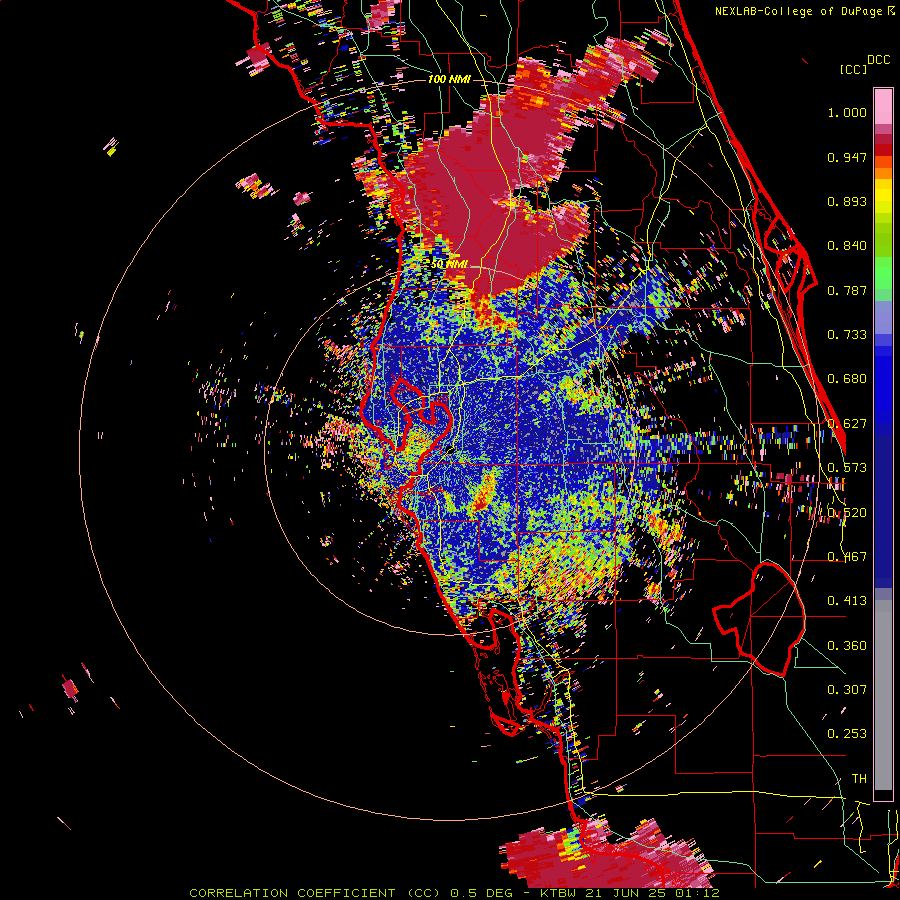This screenshot has height=900, width=900.
Task: Select the 1.000 scale value
Action: pyautogui.click(x=847, y=112)
